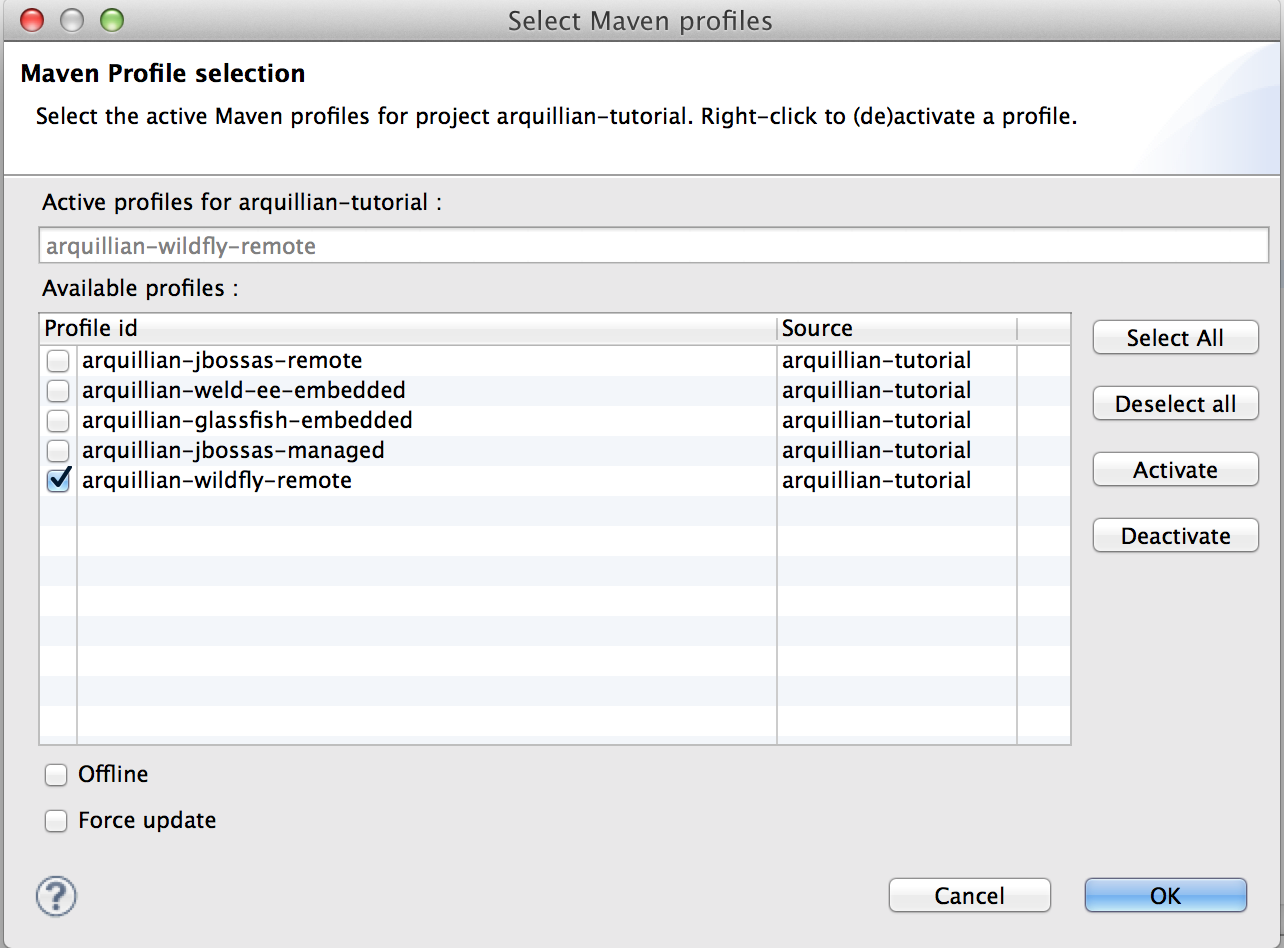Screen dimensions: 1284x948
Task: Uncheck the arquillian-wildfly-remote profile checkbox
Action: coord(59,481)
